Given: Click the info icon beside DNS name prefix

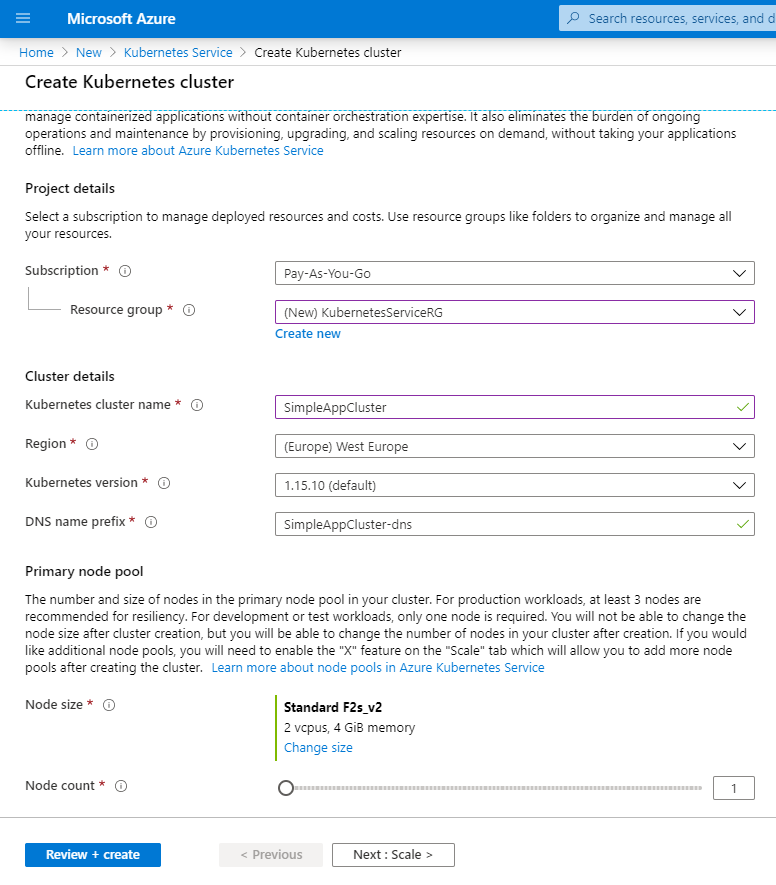Looking at the screenshot, I should pyautogui.click(x=150, y=522).
